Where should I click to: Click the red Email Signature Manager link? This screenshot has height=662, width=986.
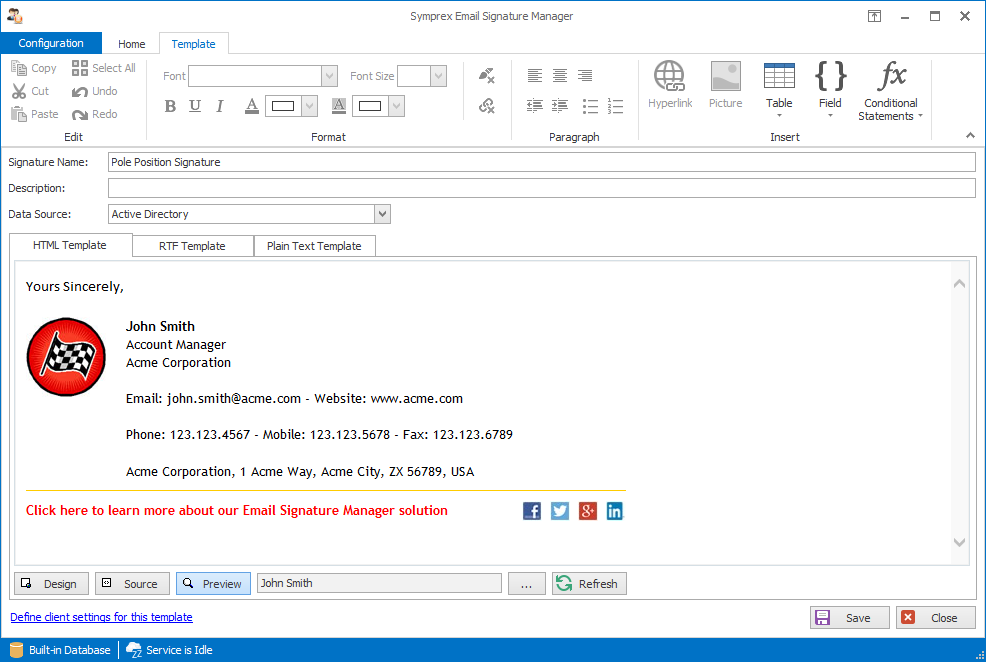tap(236, 510)
